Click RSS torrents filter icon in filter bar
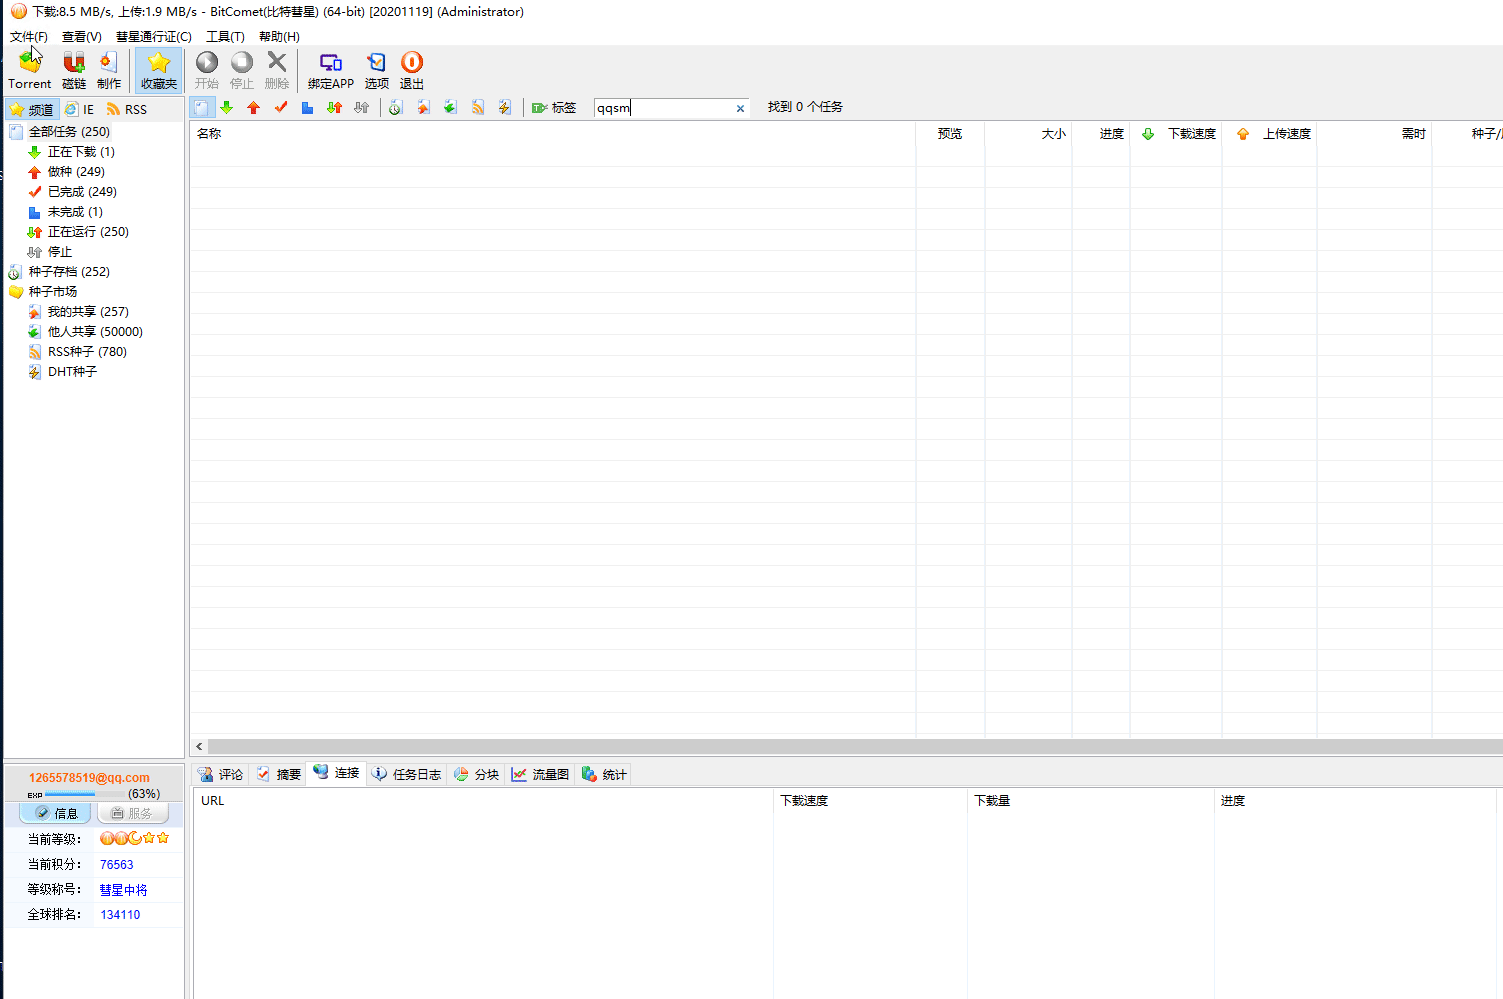This screenshot has width=1503, height=999. tap(478, 107)
